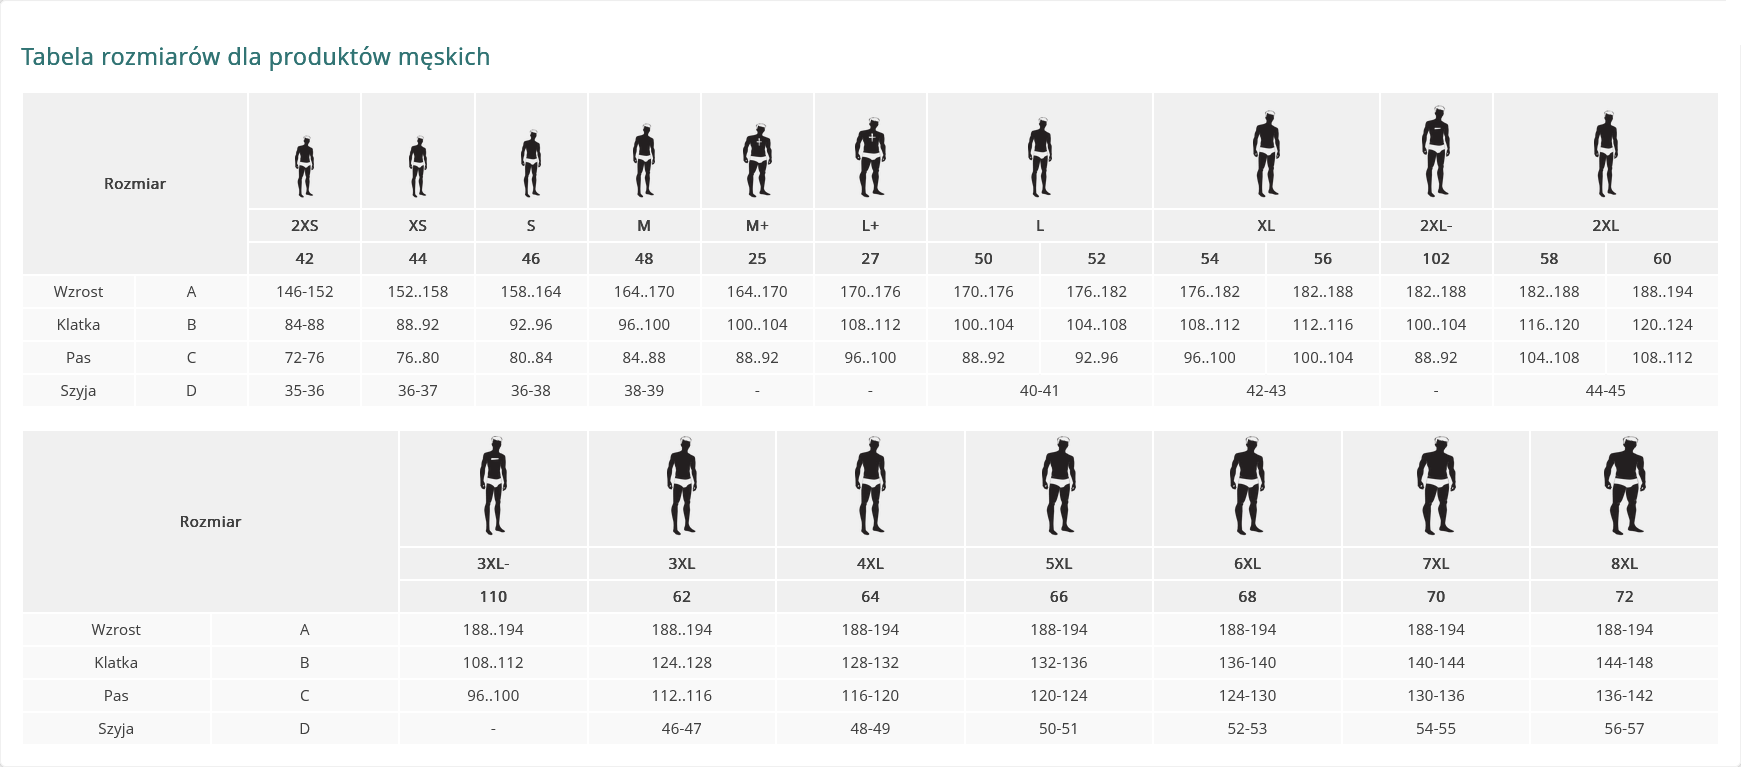Click the man silhouette above size 8XL
The height and width of the screenshot is (767, 1741).
[x=1624, y=486]
